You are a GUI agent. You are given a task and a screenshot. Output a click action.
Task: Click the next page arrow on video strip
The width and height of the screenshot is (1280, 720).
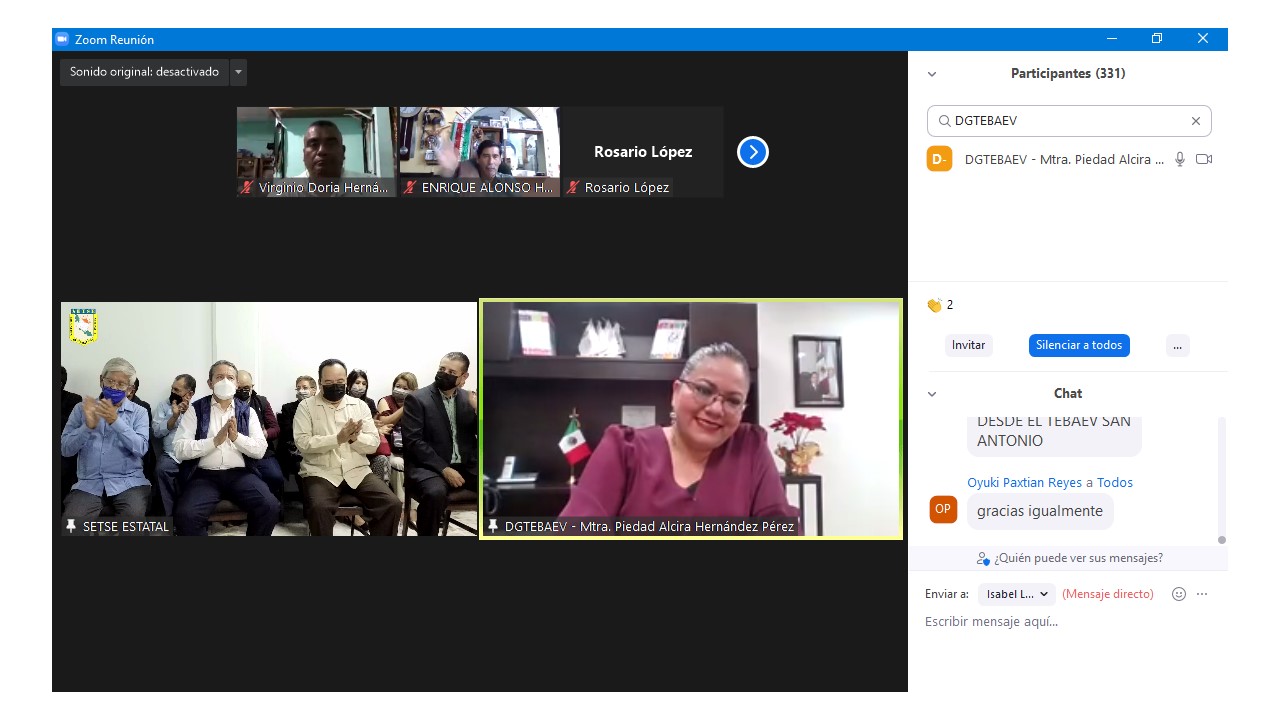(752, 152)
